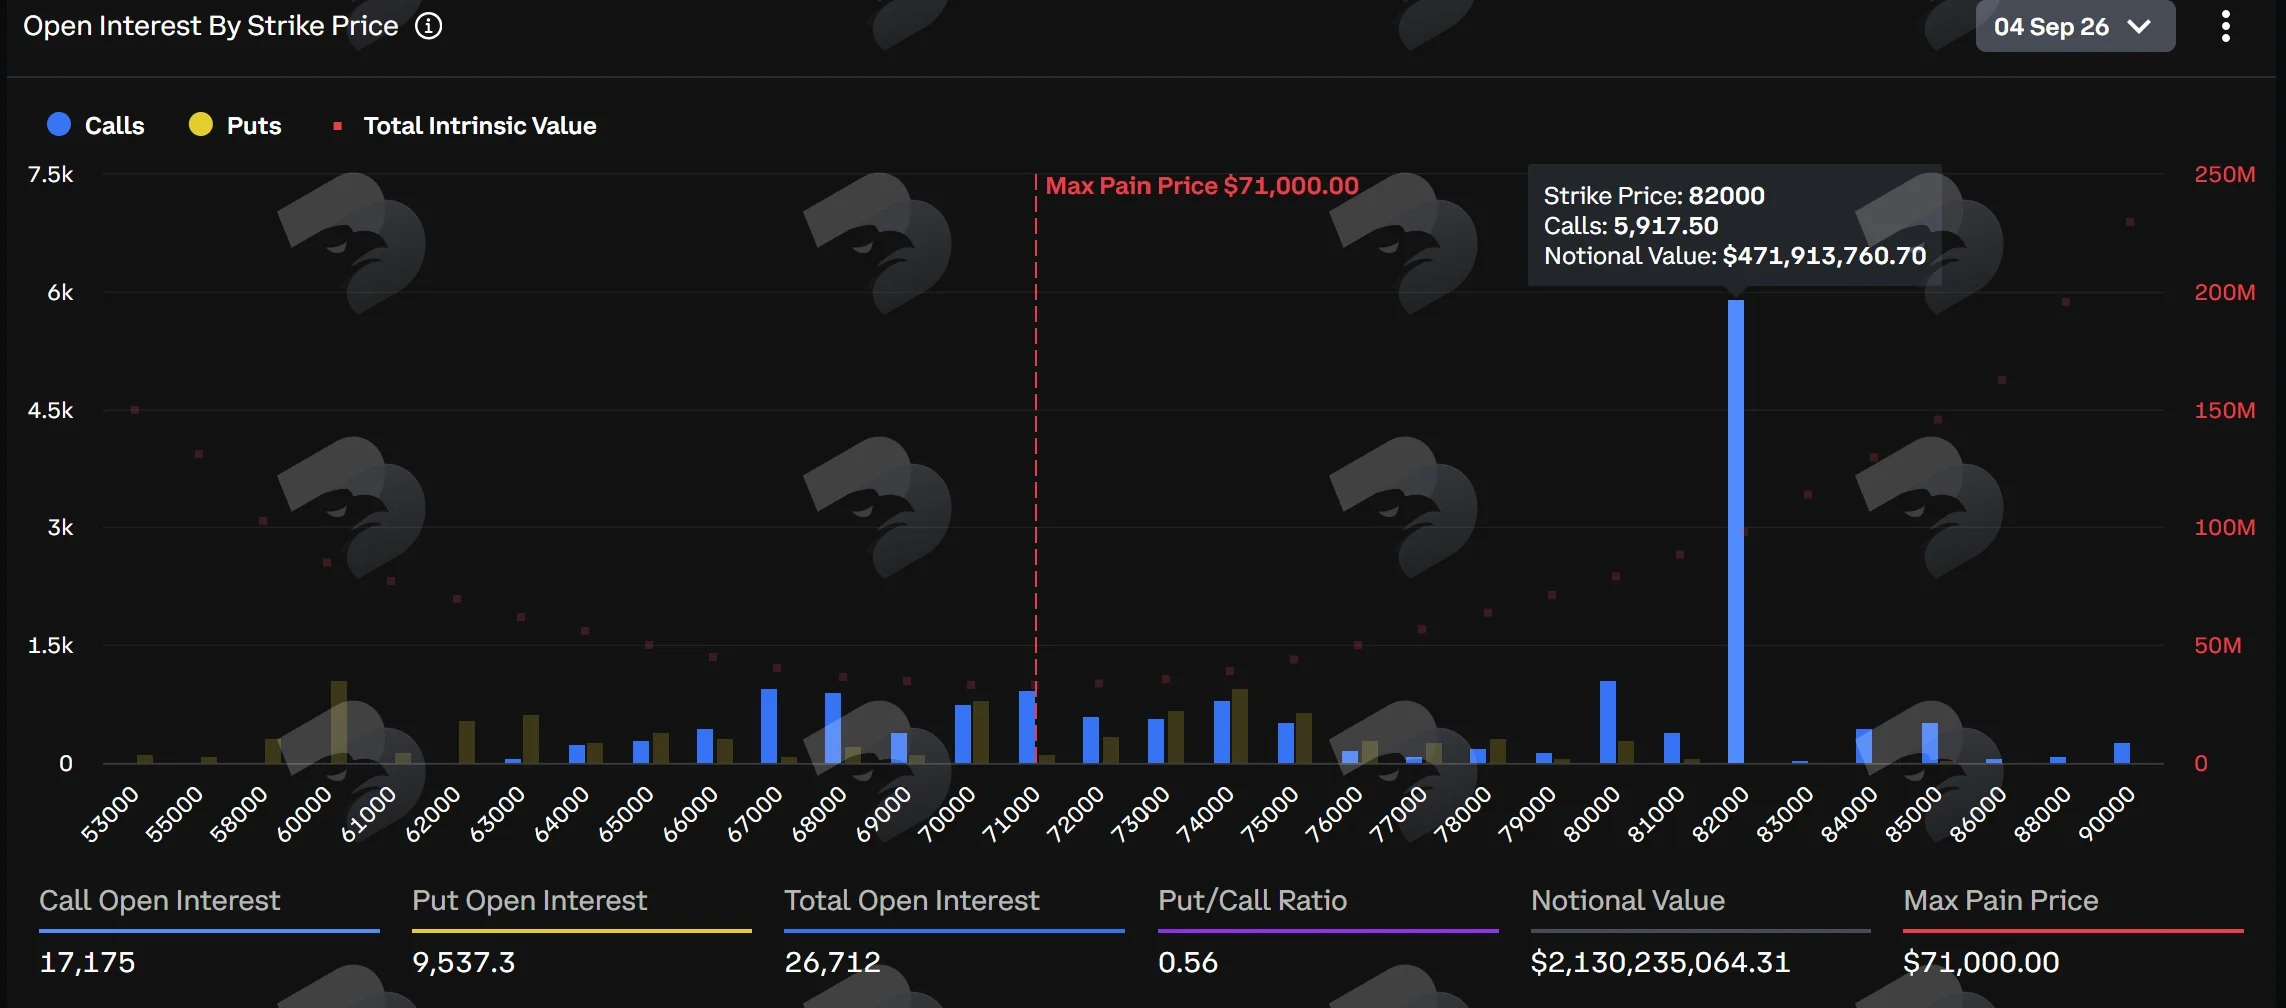The height and width of the screenshot is (1008, 2286).
Task: Toggle the Puts series in the legend
Action: pyautogui.click(x=235, y=125)
